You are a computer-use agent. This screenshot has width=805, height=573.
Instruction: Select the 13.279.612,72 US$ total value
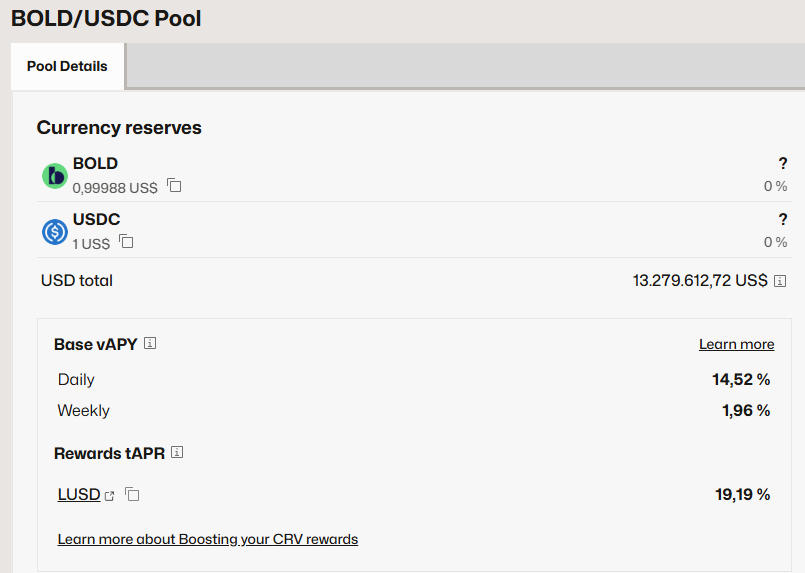700,281
